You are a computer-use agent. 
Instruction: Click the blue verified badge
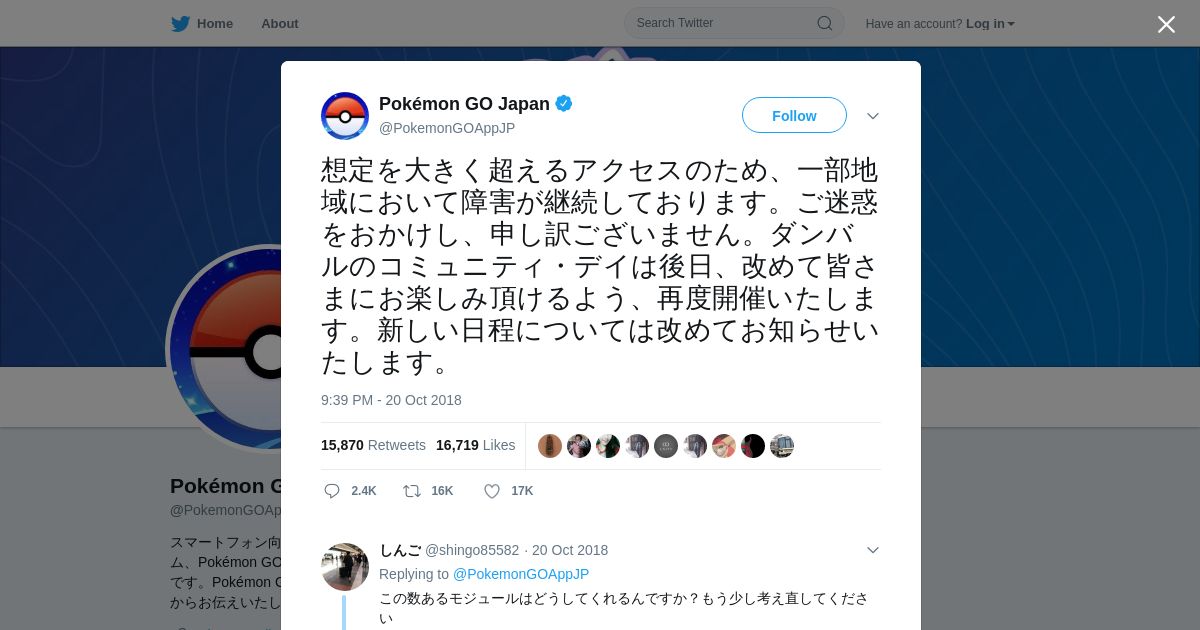click(564, 103)
